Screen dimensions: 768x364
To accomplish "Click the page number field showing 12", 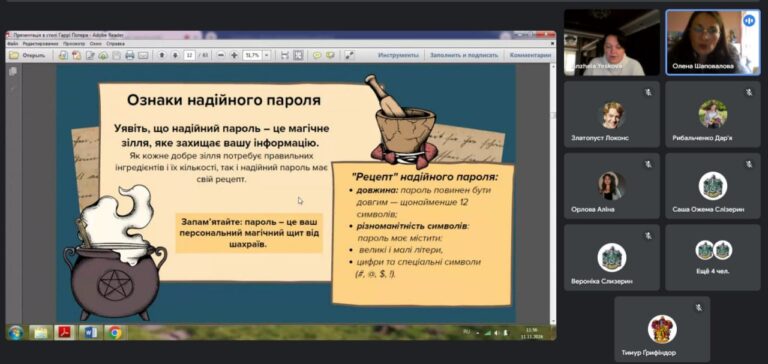I will 189,55.
